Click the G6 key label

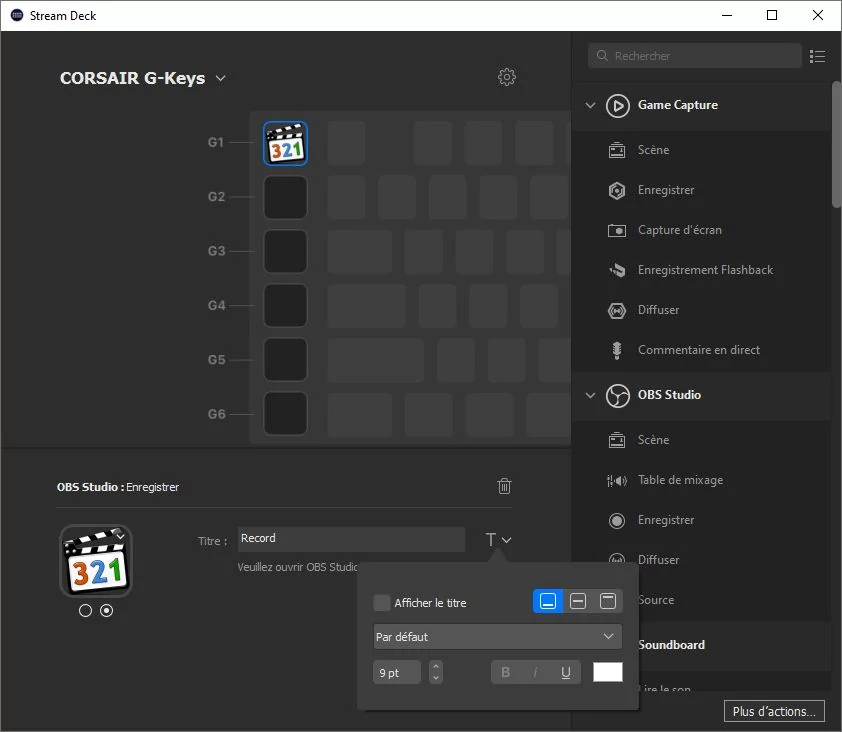coord(216,414)
